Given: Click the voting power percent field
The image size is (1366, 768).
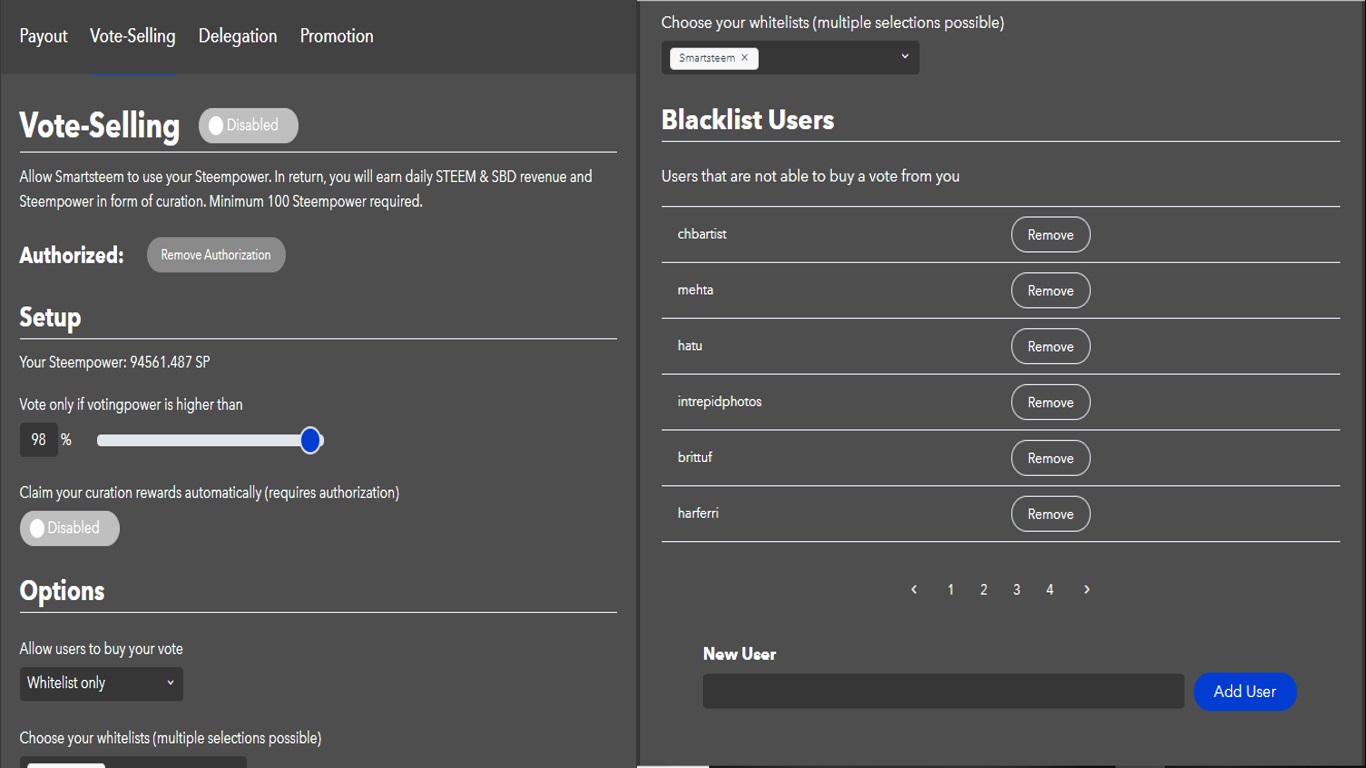Looking at the screenshot, I should [39, 440].
